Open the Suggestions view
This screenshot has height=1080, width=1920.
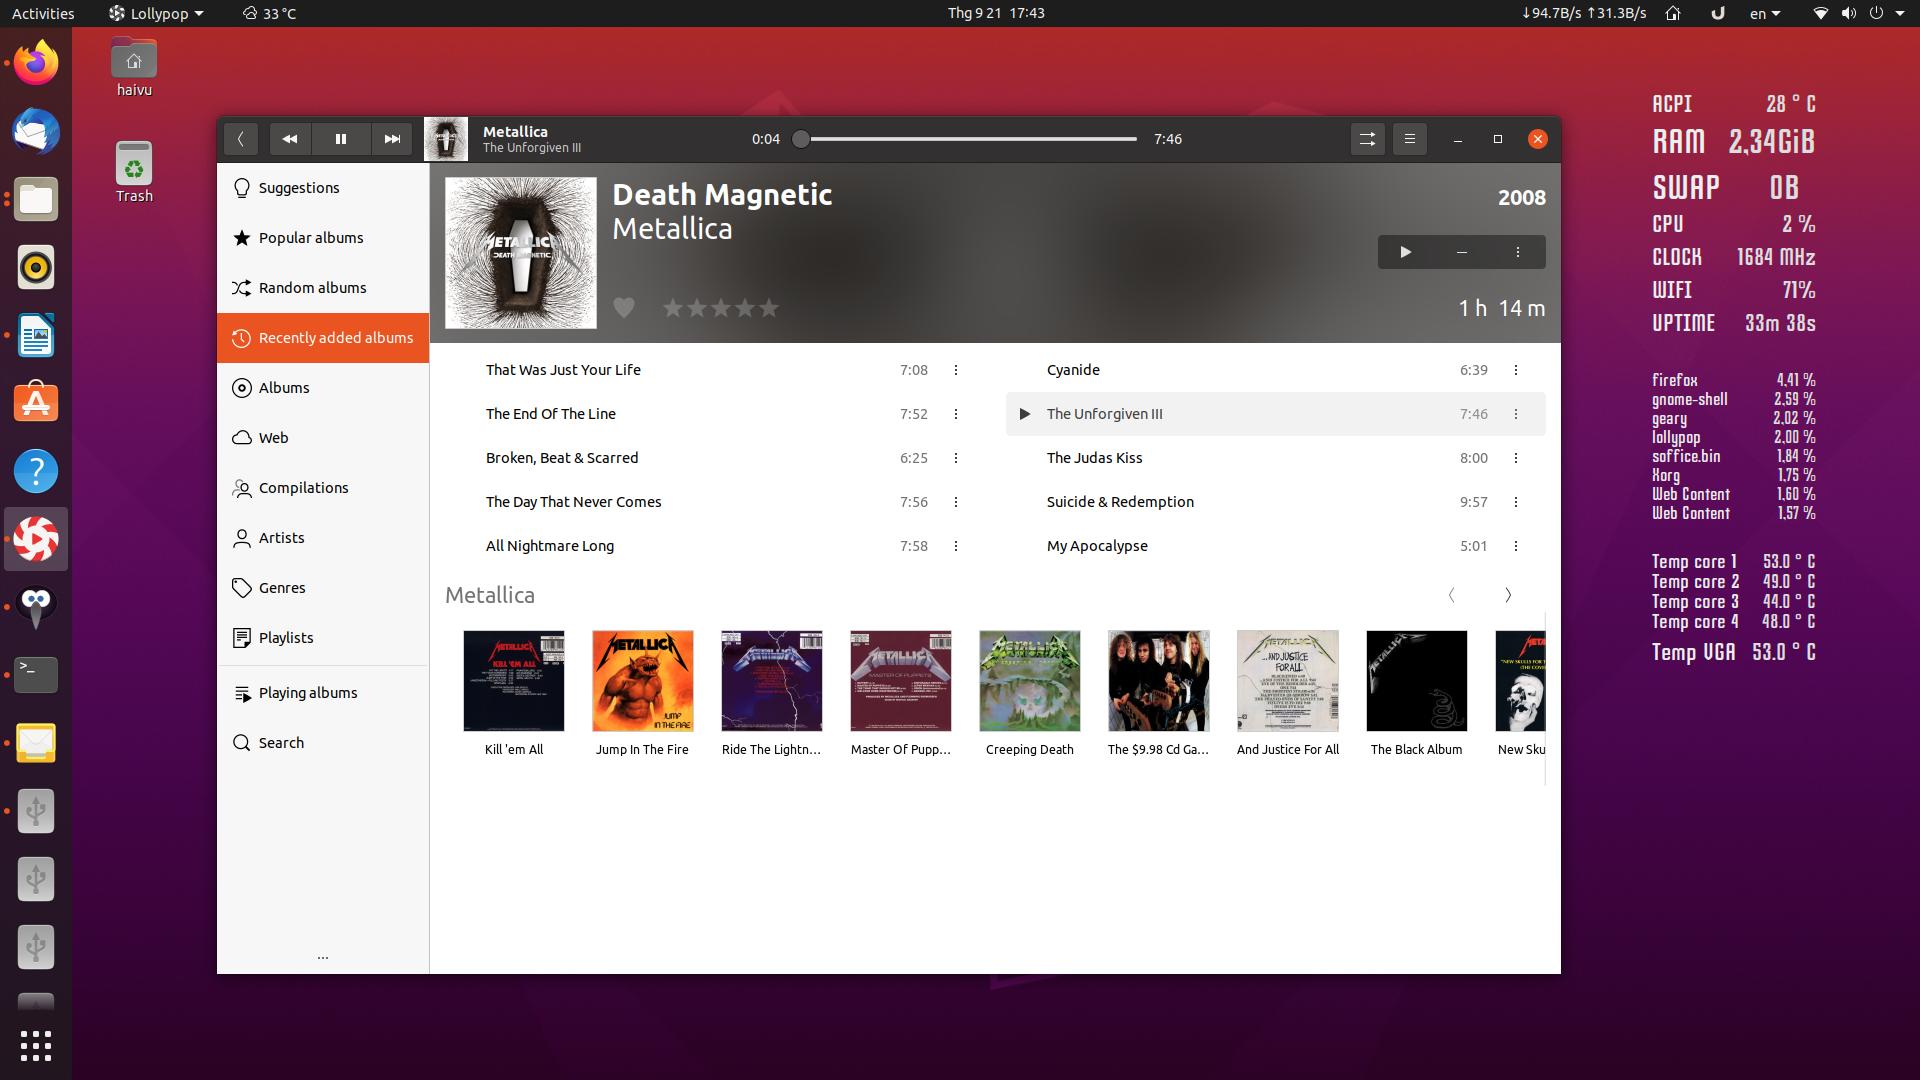(x=323, y=188)
